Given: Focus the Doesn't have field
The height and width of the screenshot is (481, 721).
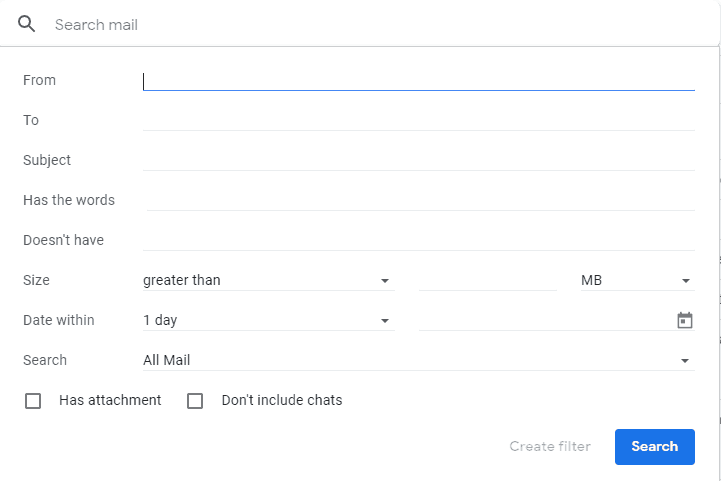Looking at the screenshot, I should tap(418, 240).
